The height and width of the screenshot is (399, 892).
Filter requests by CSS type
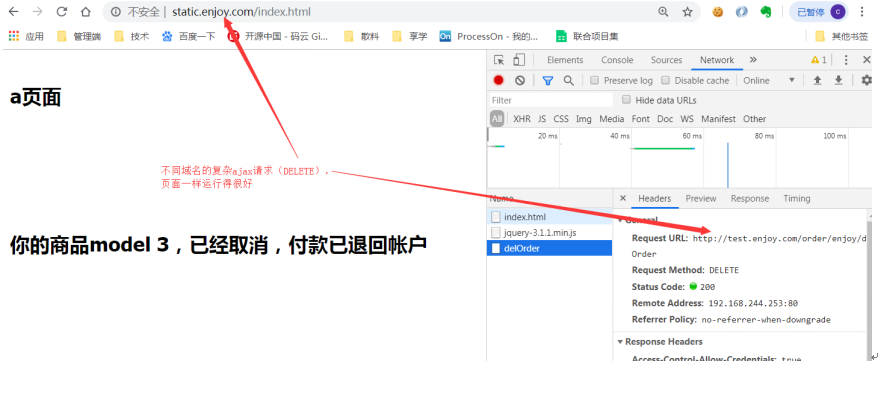click(x=561, y=118)
